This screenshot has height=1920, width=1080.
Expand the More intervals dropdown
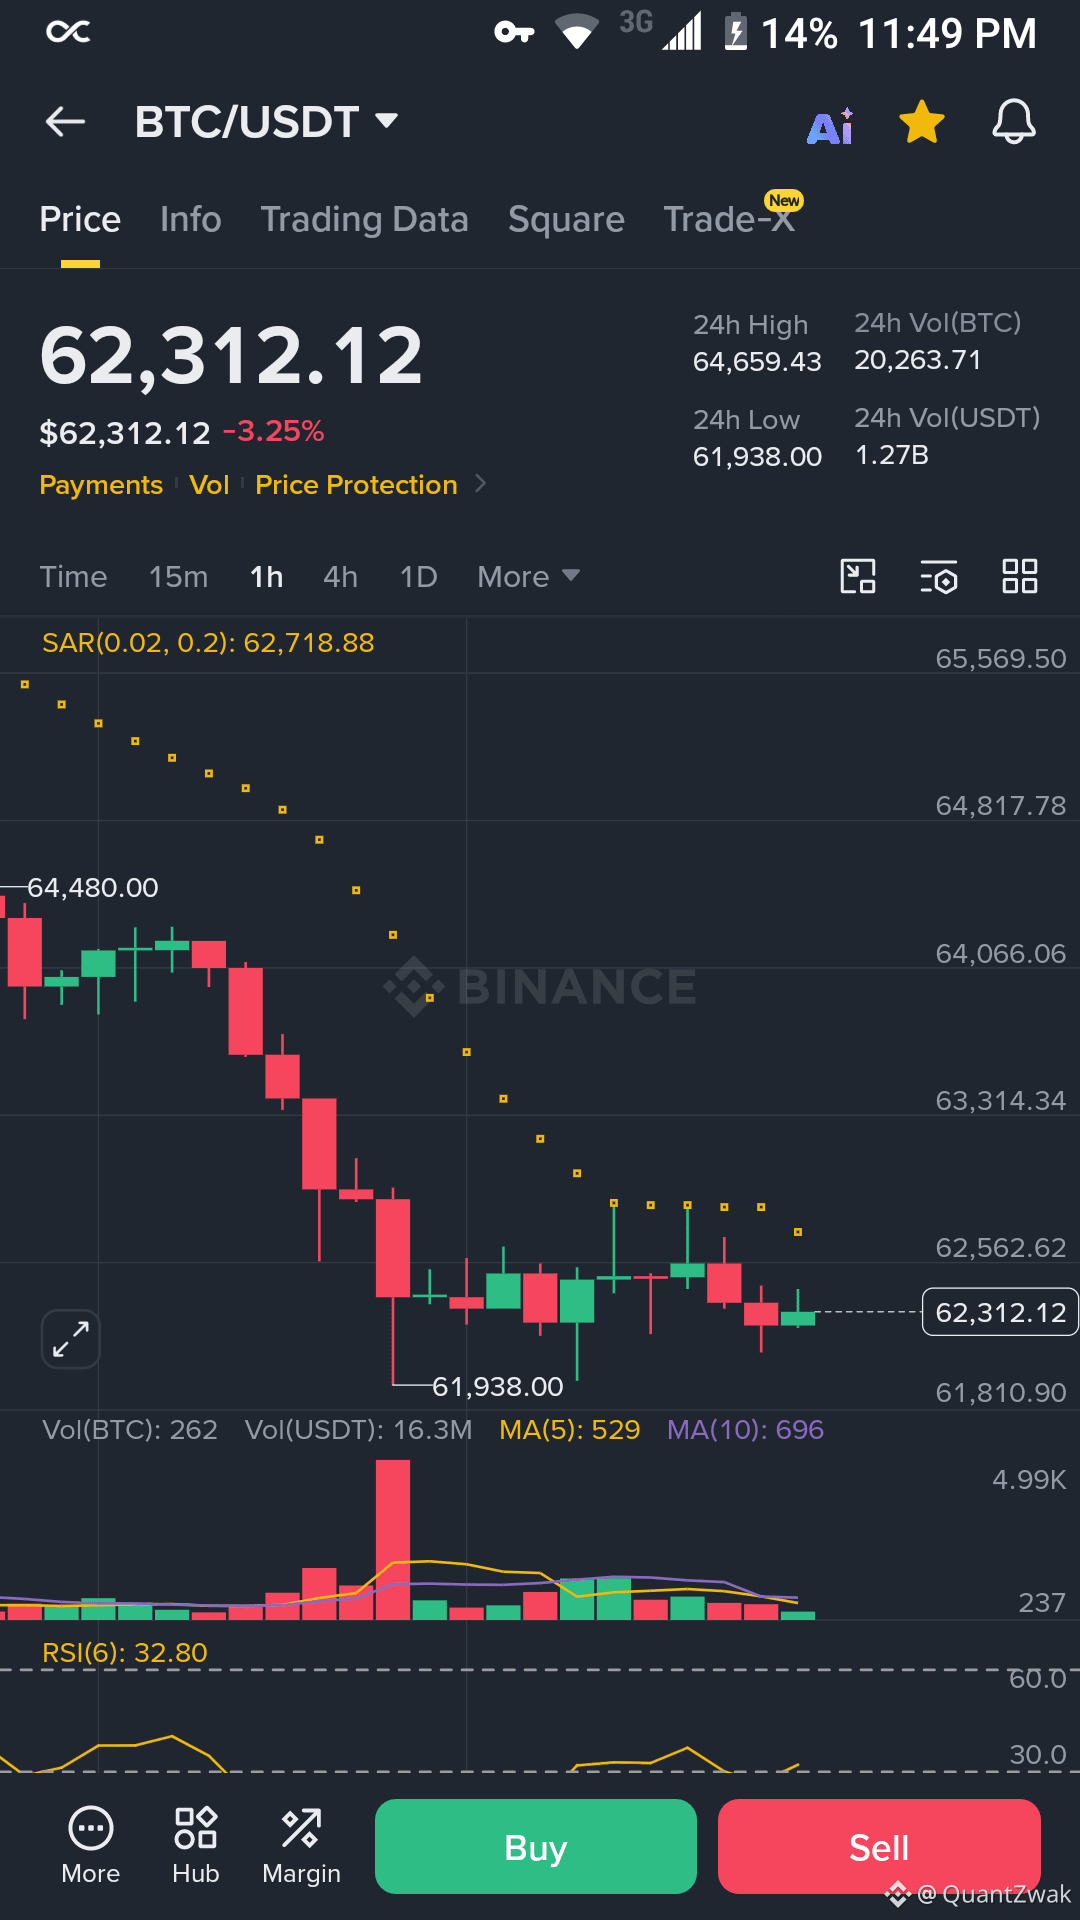(x=528, y=577)
